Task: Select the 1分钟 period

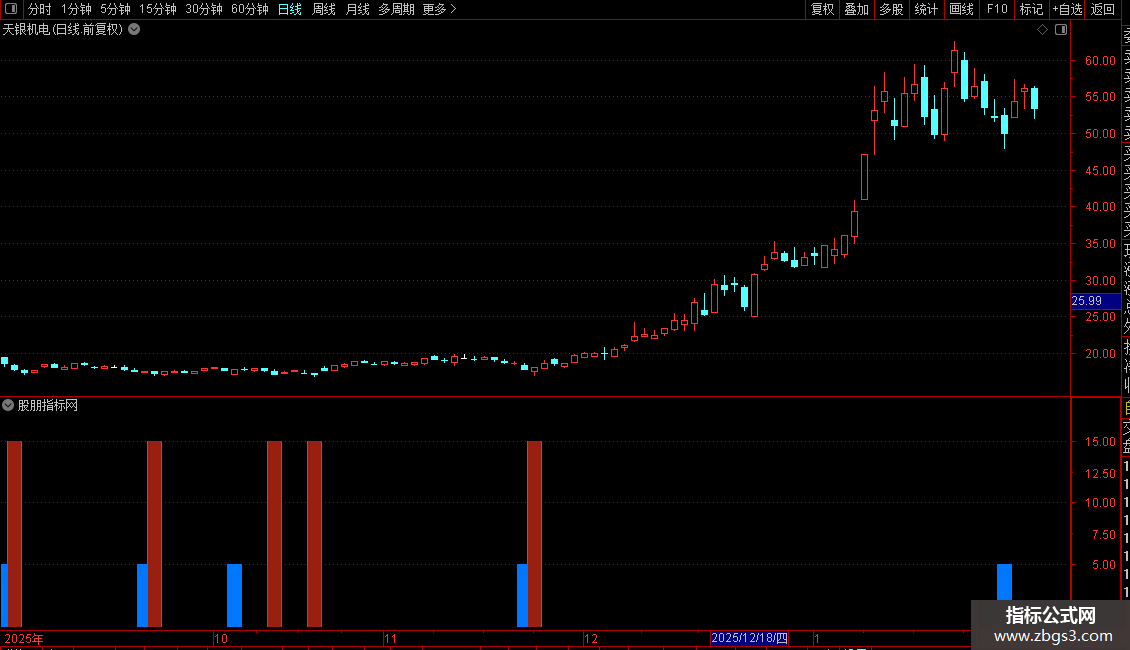Action: (x=76, y=9)
